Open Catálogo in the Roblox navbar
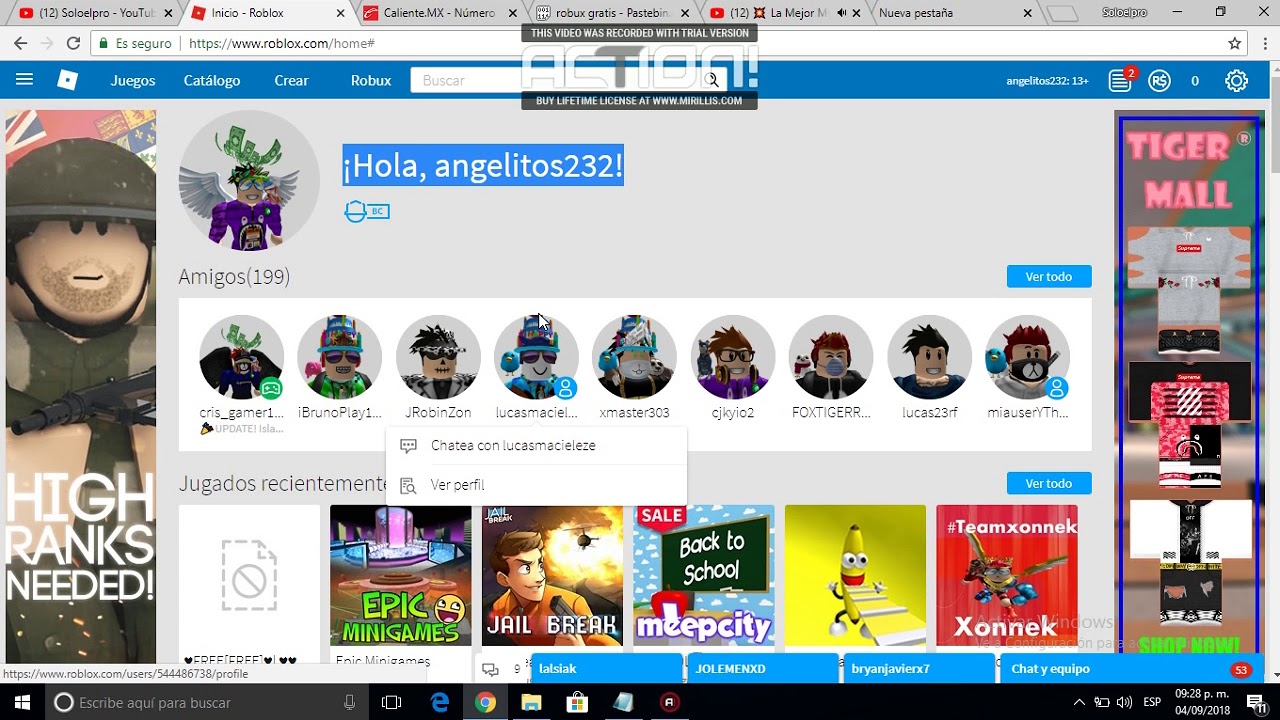The image size is (1280, 720). 212,80
